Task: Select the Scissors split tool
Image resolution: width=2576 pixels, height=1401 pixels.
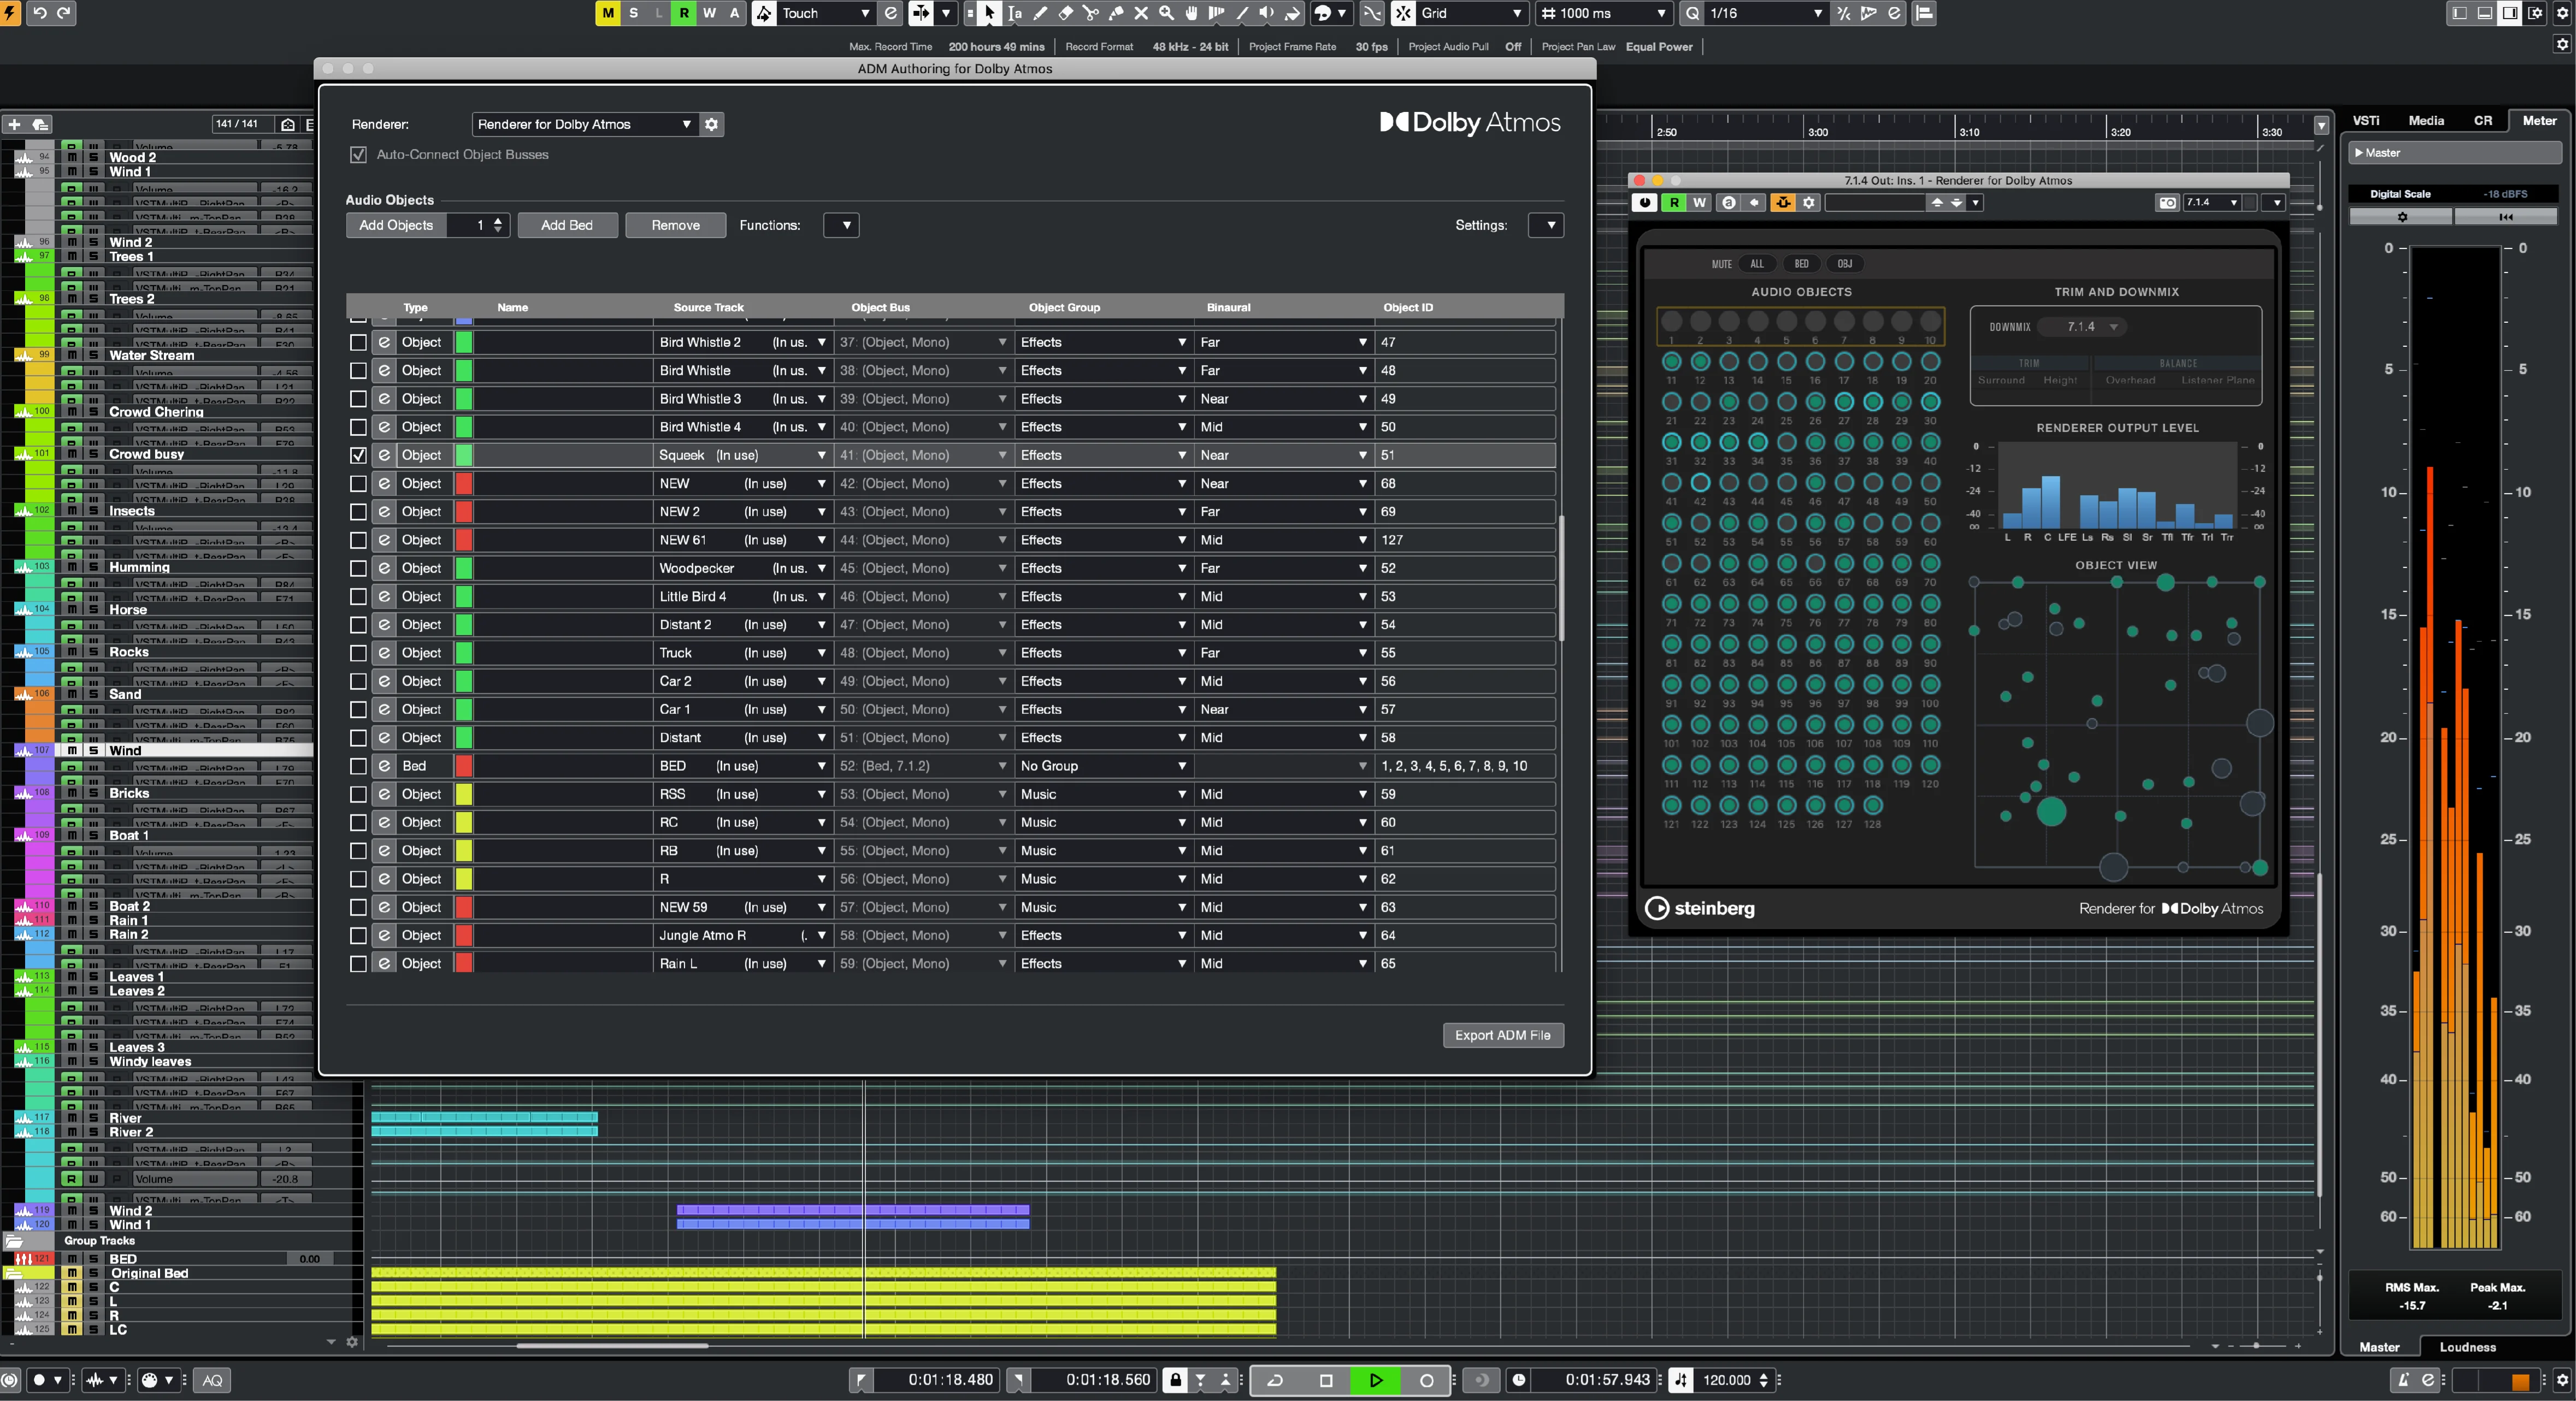Action: point(1090,13)
